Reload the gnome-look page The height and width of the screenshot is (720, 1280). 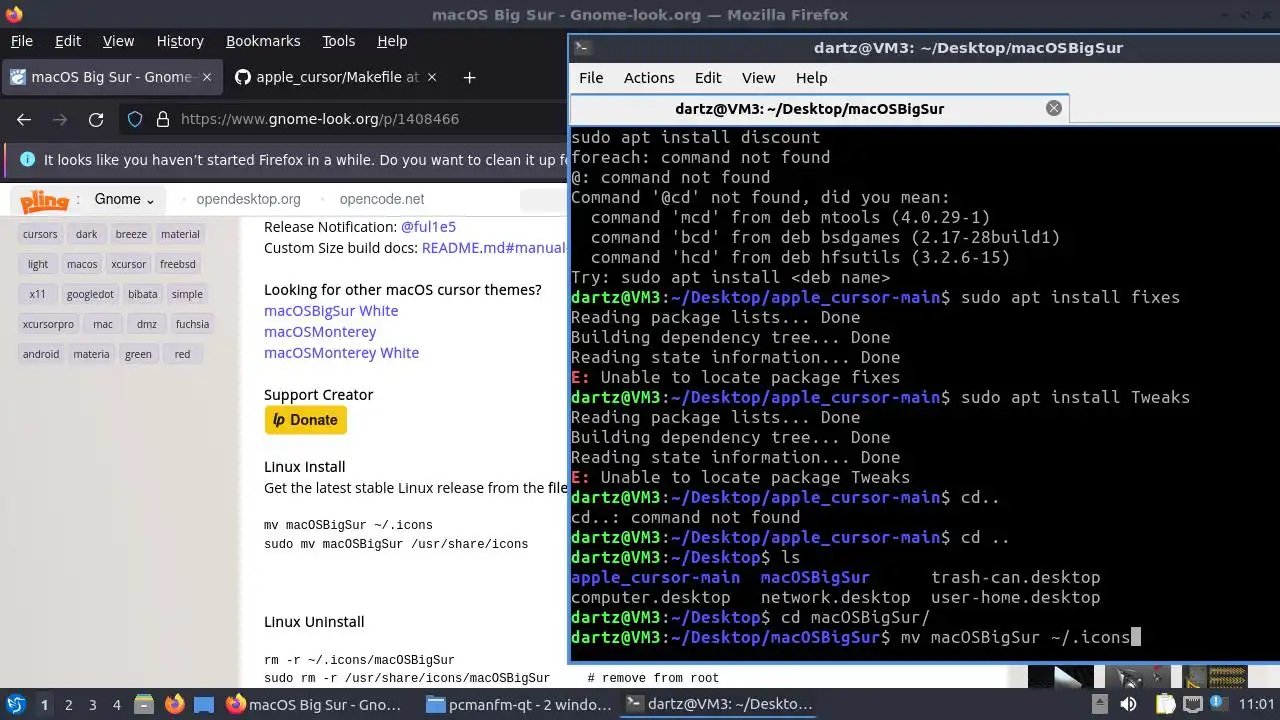coord(96,119)
